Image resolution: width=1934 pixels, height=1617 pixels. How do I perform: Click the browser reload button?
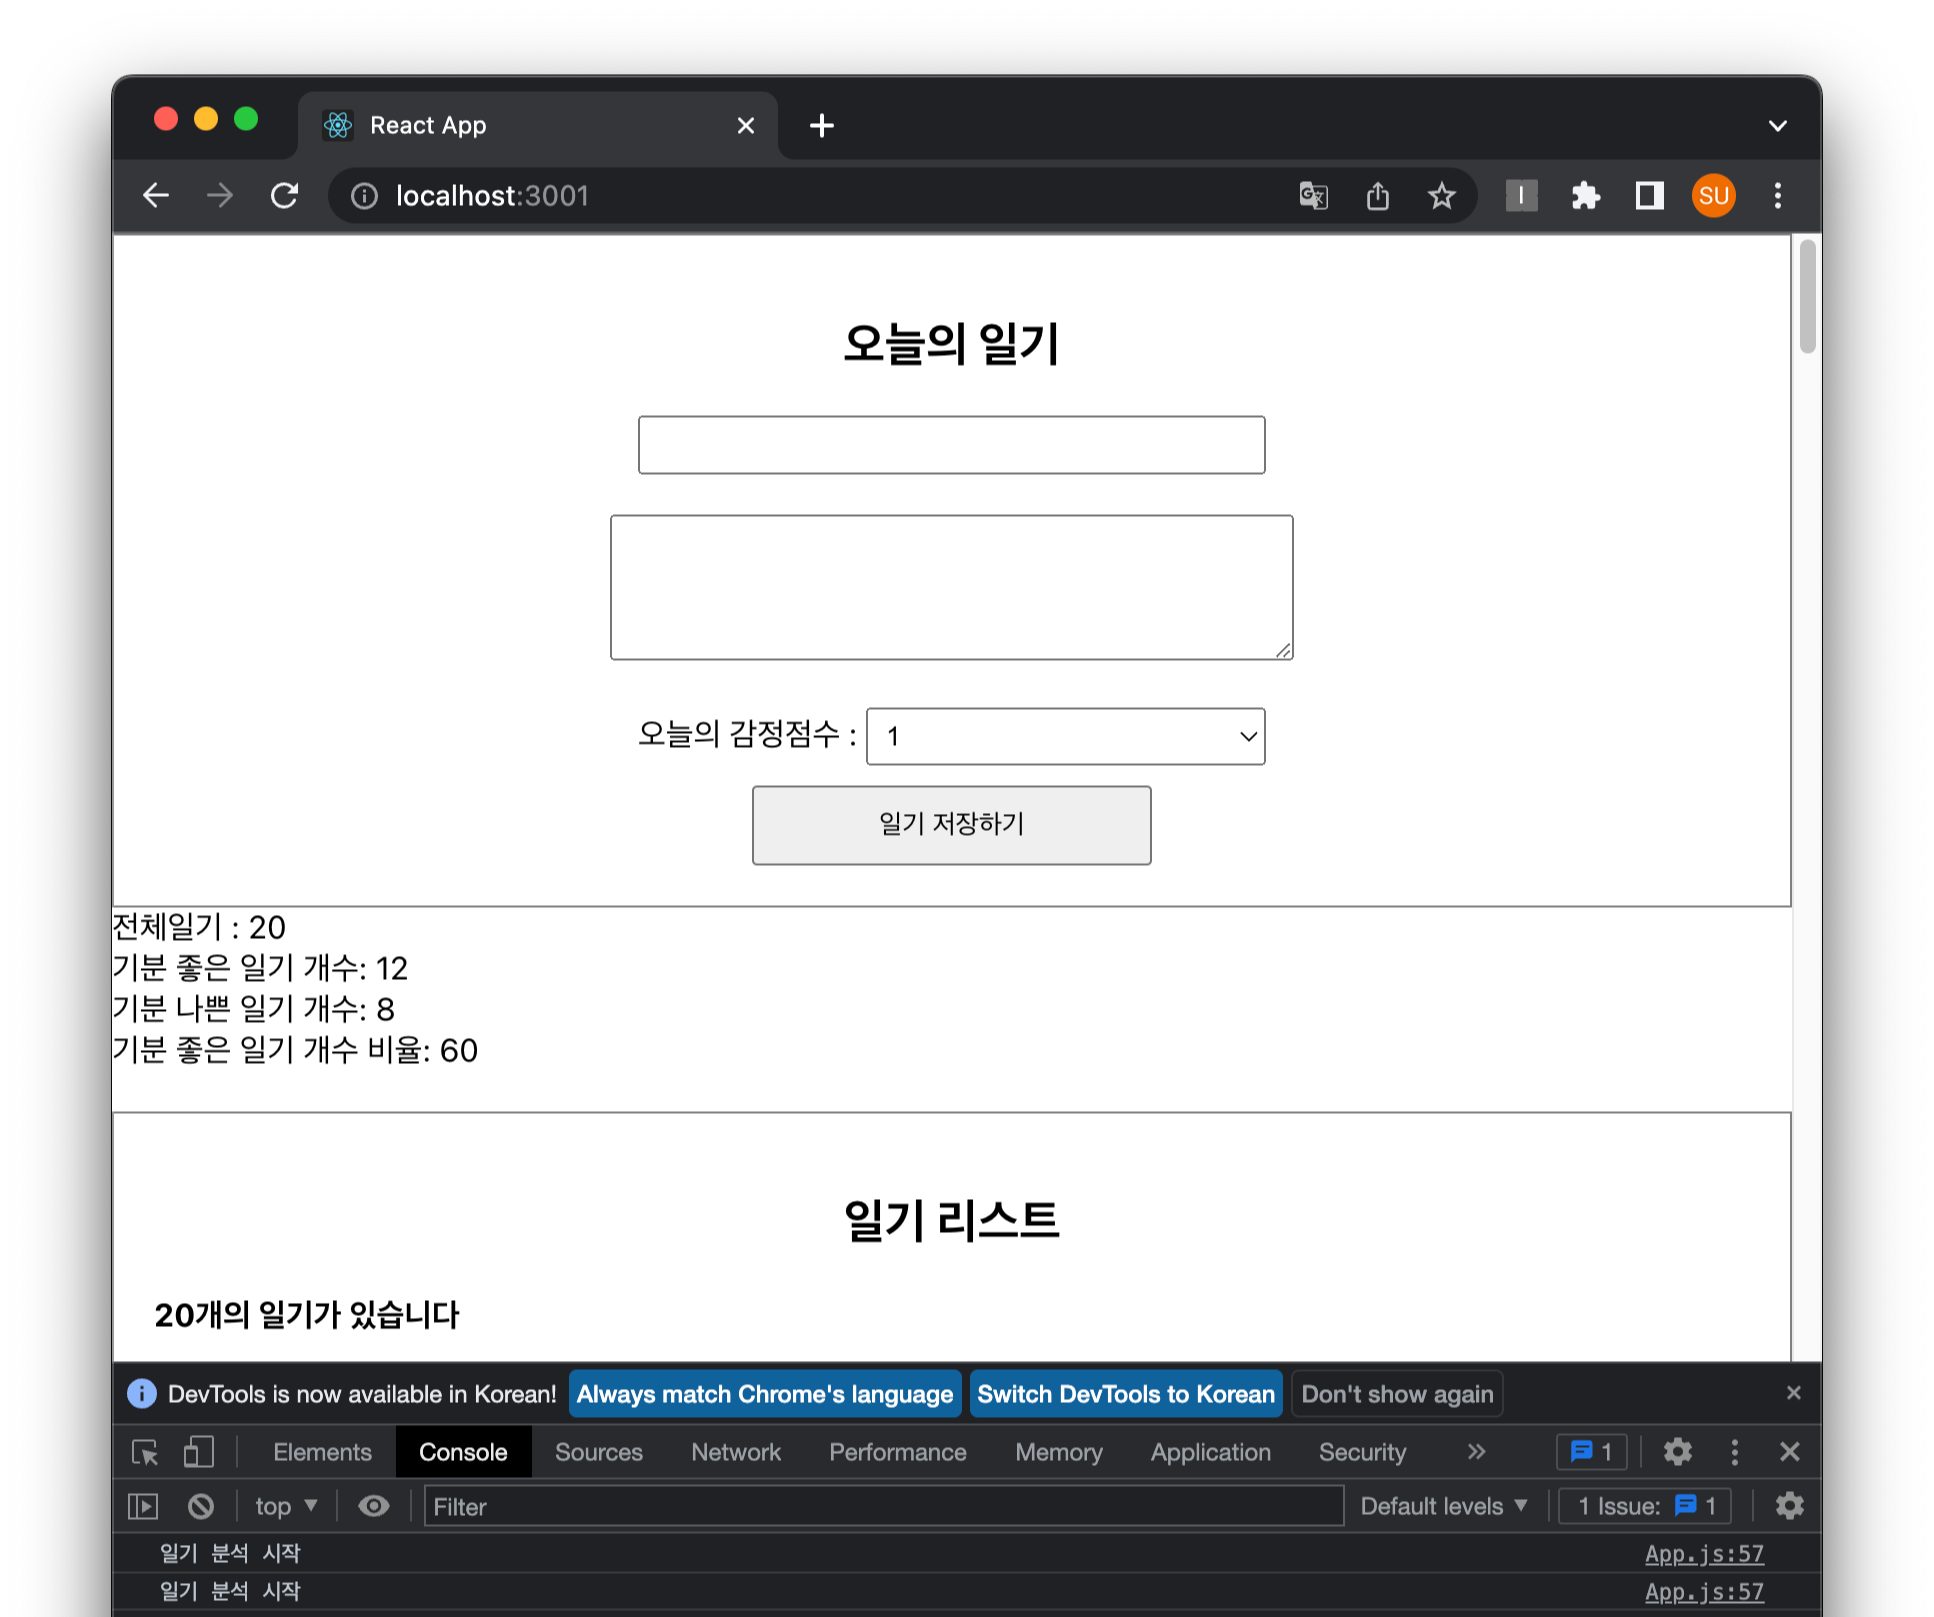tap(285, 196)
